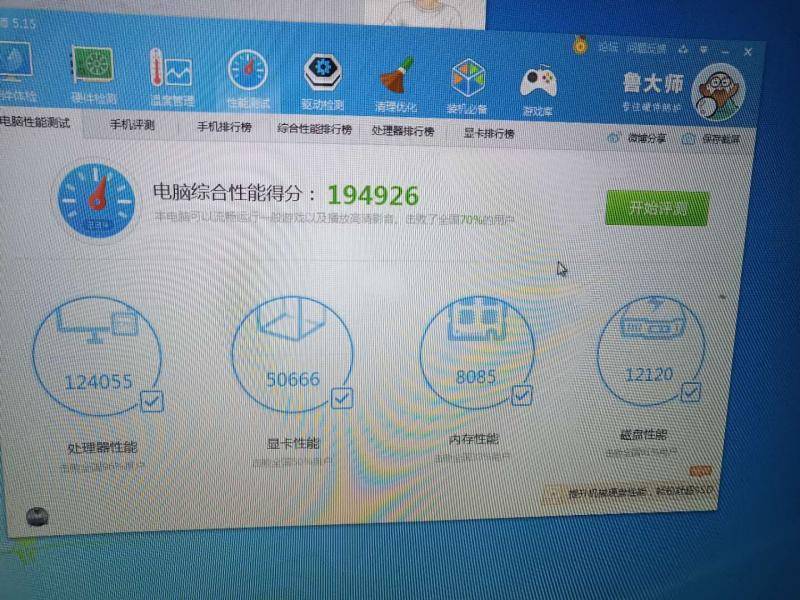Open 温度管理 thermometer icon
800x600 pixels.
(171, 68)
